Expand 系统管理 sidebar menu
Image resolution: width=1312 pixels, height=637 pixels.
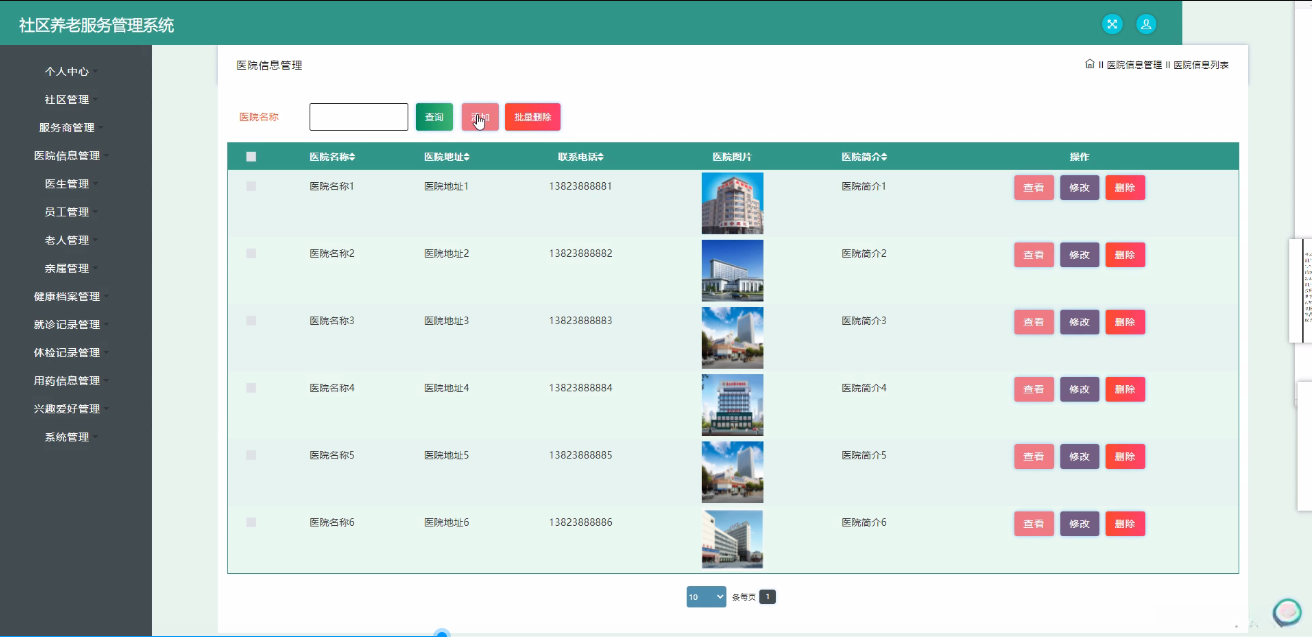(x=68, y=437)
